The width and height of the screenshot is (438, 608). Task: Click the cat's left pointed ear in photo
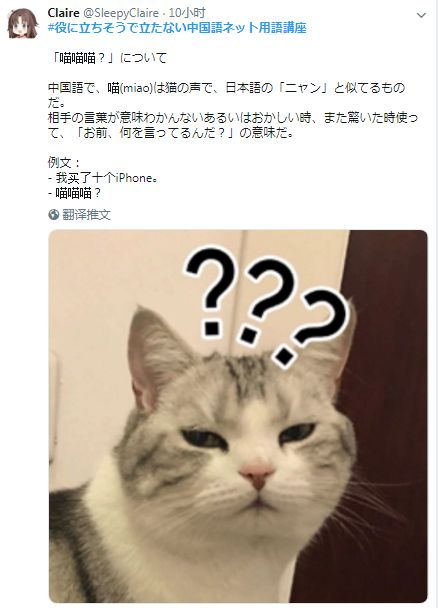[157, 357]
